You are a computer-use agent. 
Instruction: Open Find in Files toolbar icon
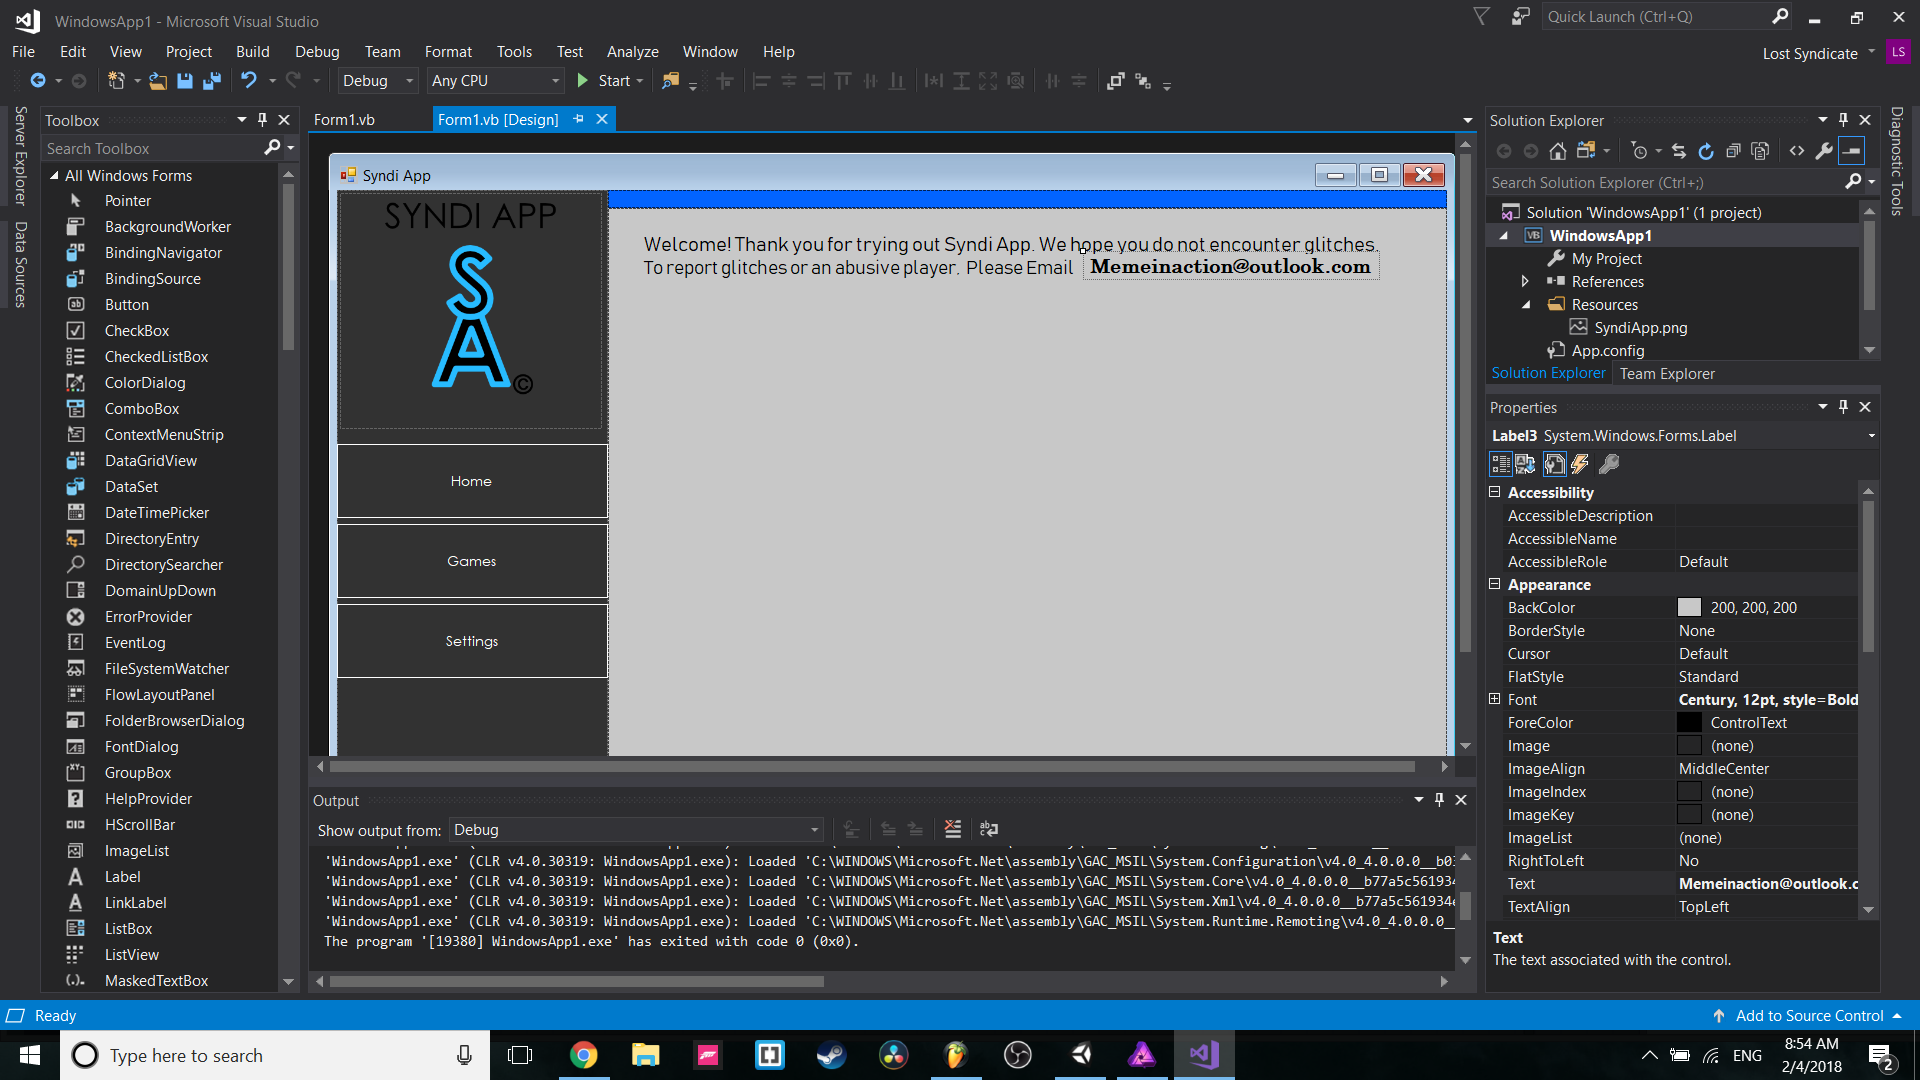tap(670, 81)
